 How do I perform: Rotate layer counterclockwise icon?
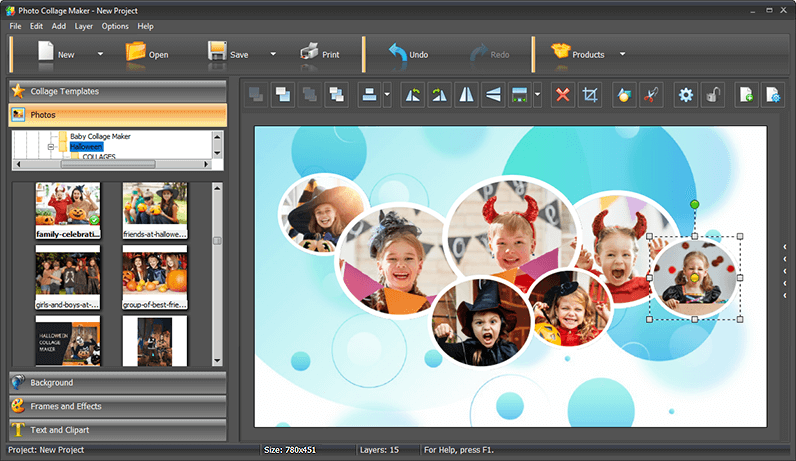pos(413,95)
